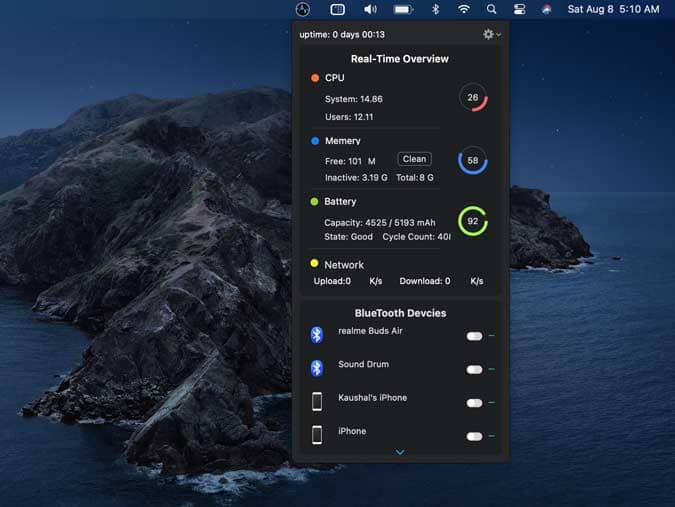Click the State: Good text
The width and height of the screenshot is (675, 507).
[x=348, y=237]
